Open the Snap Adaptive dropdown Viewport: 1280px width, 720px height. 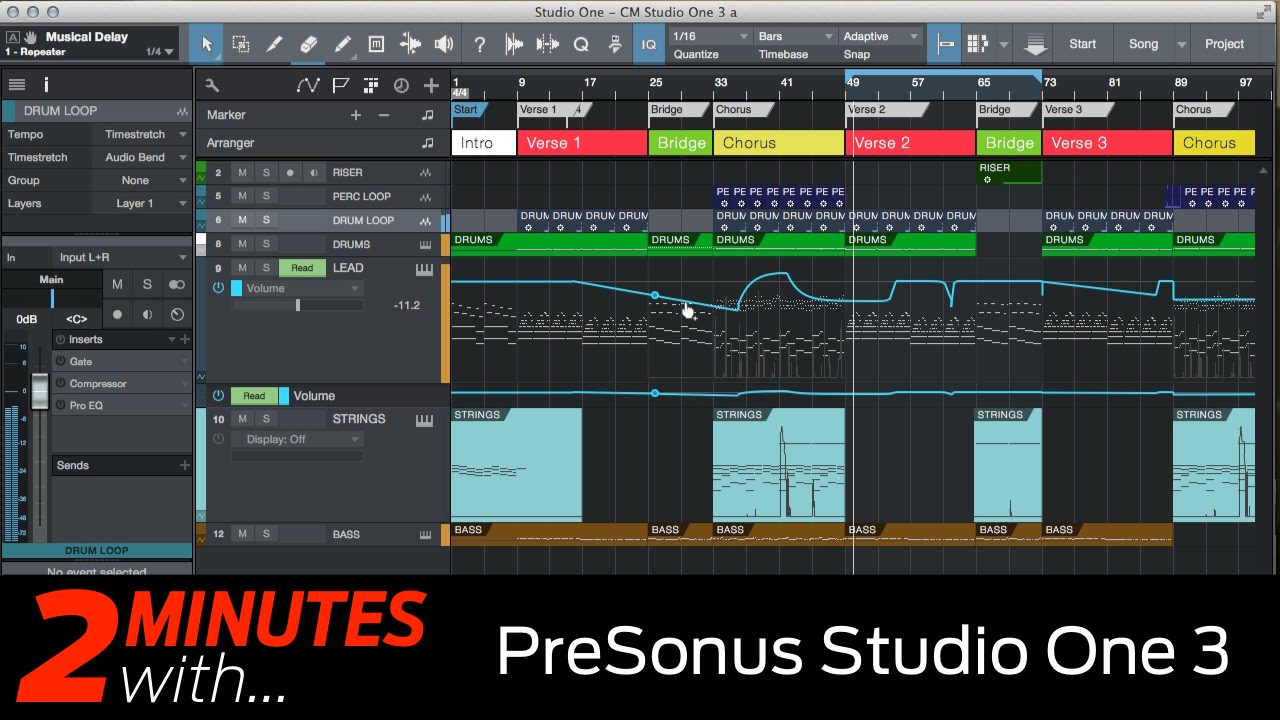pos(880,36)
